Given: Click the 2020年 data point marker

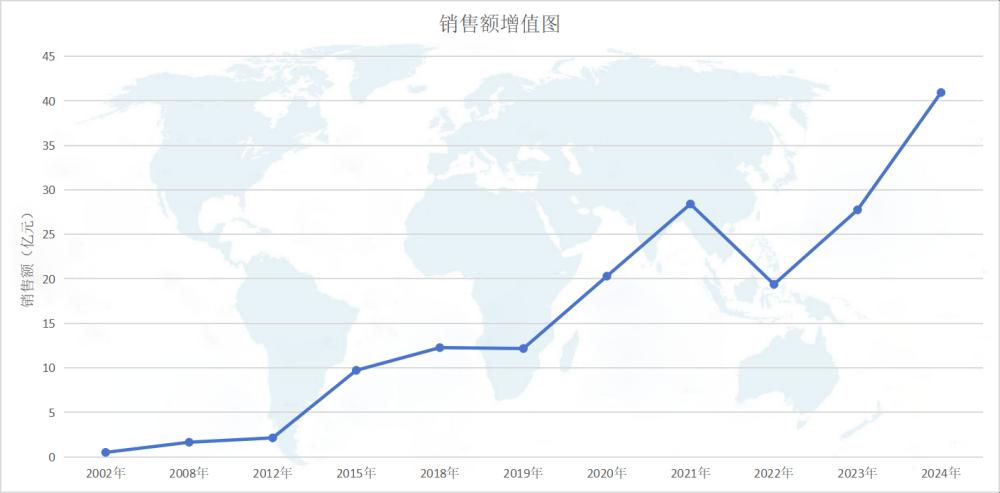Looking at the screenshot, I should click(607, 276).
